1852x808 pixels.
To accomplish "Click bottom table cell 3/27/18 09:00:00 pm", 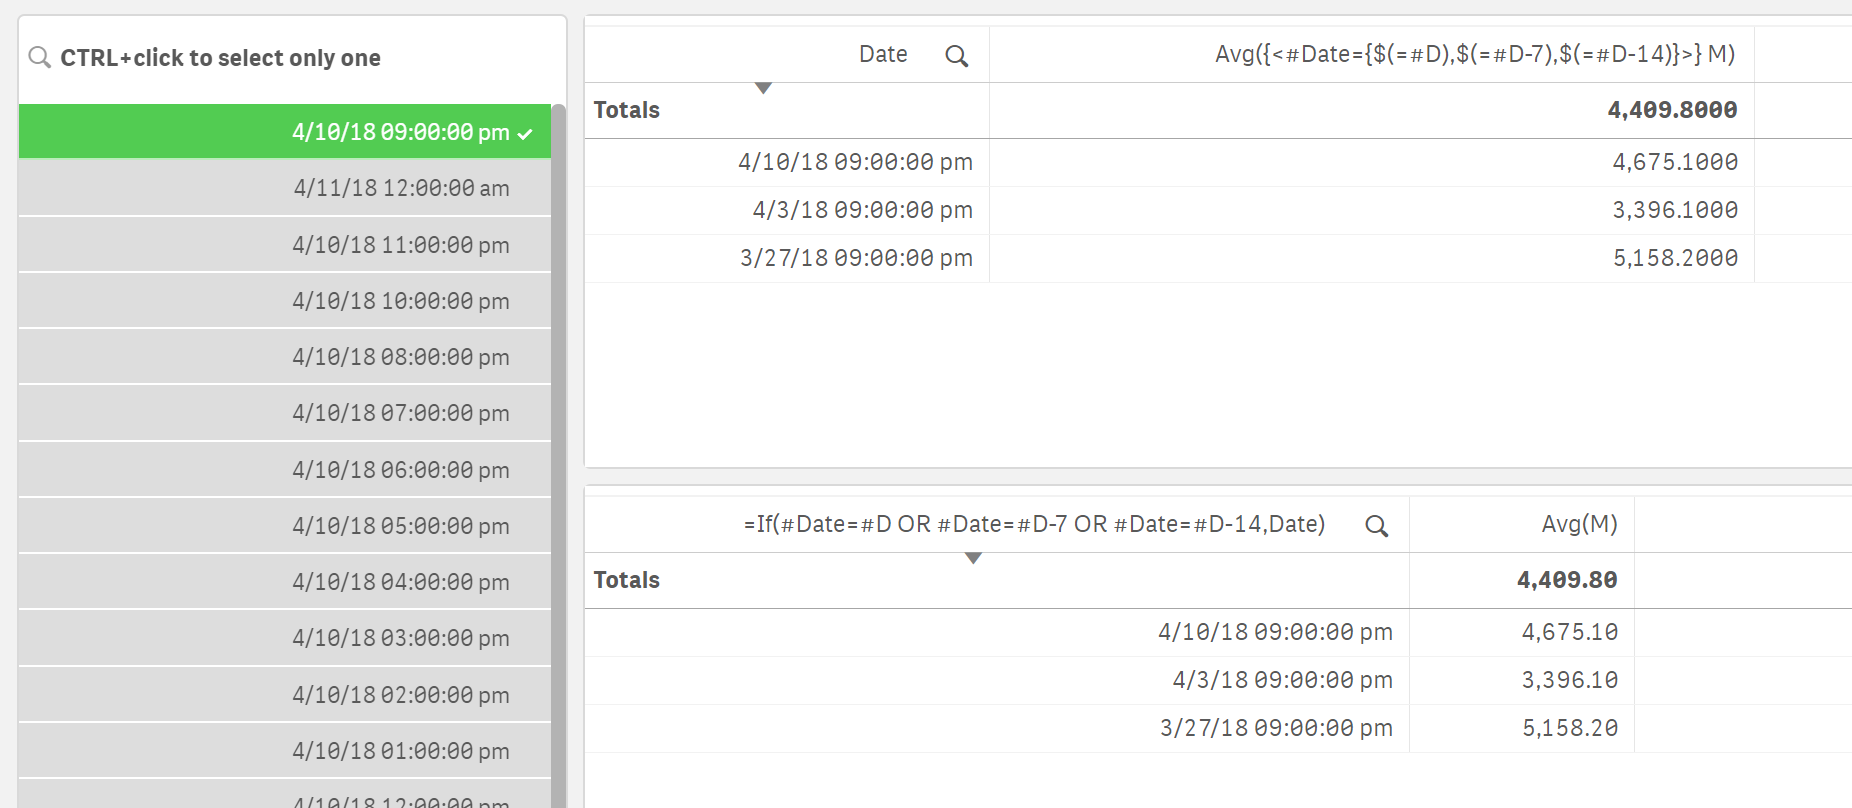I will (1276, 728).
